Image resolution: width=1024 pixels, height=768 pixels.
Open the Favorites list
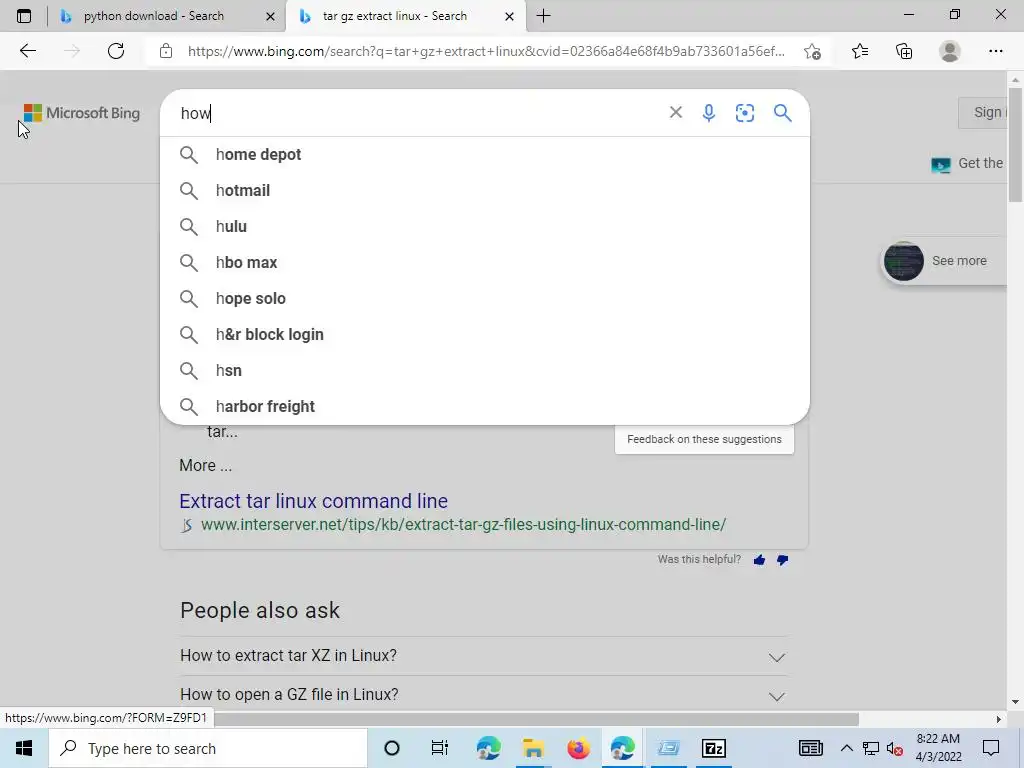coord(860,51)
